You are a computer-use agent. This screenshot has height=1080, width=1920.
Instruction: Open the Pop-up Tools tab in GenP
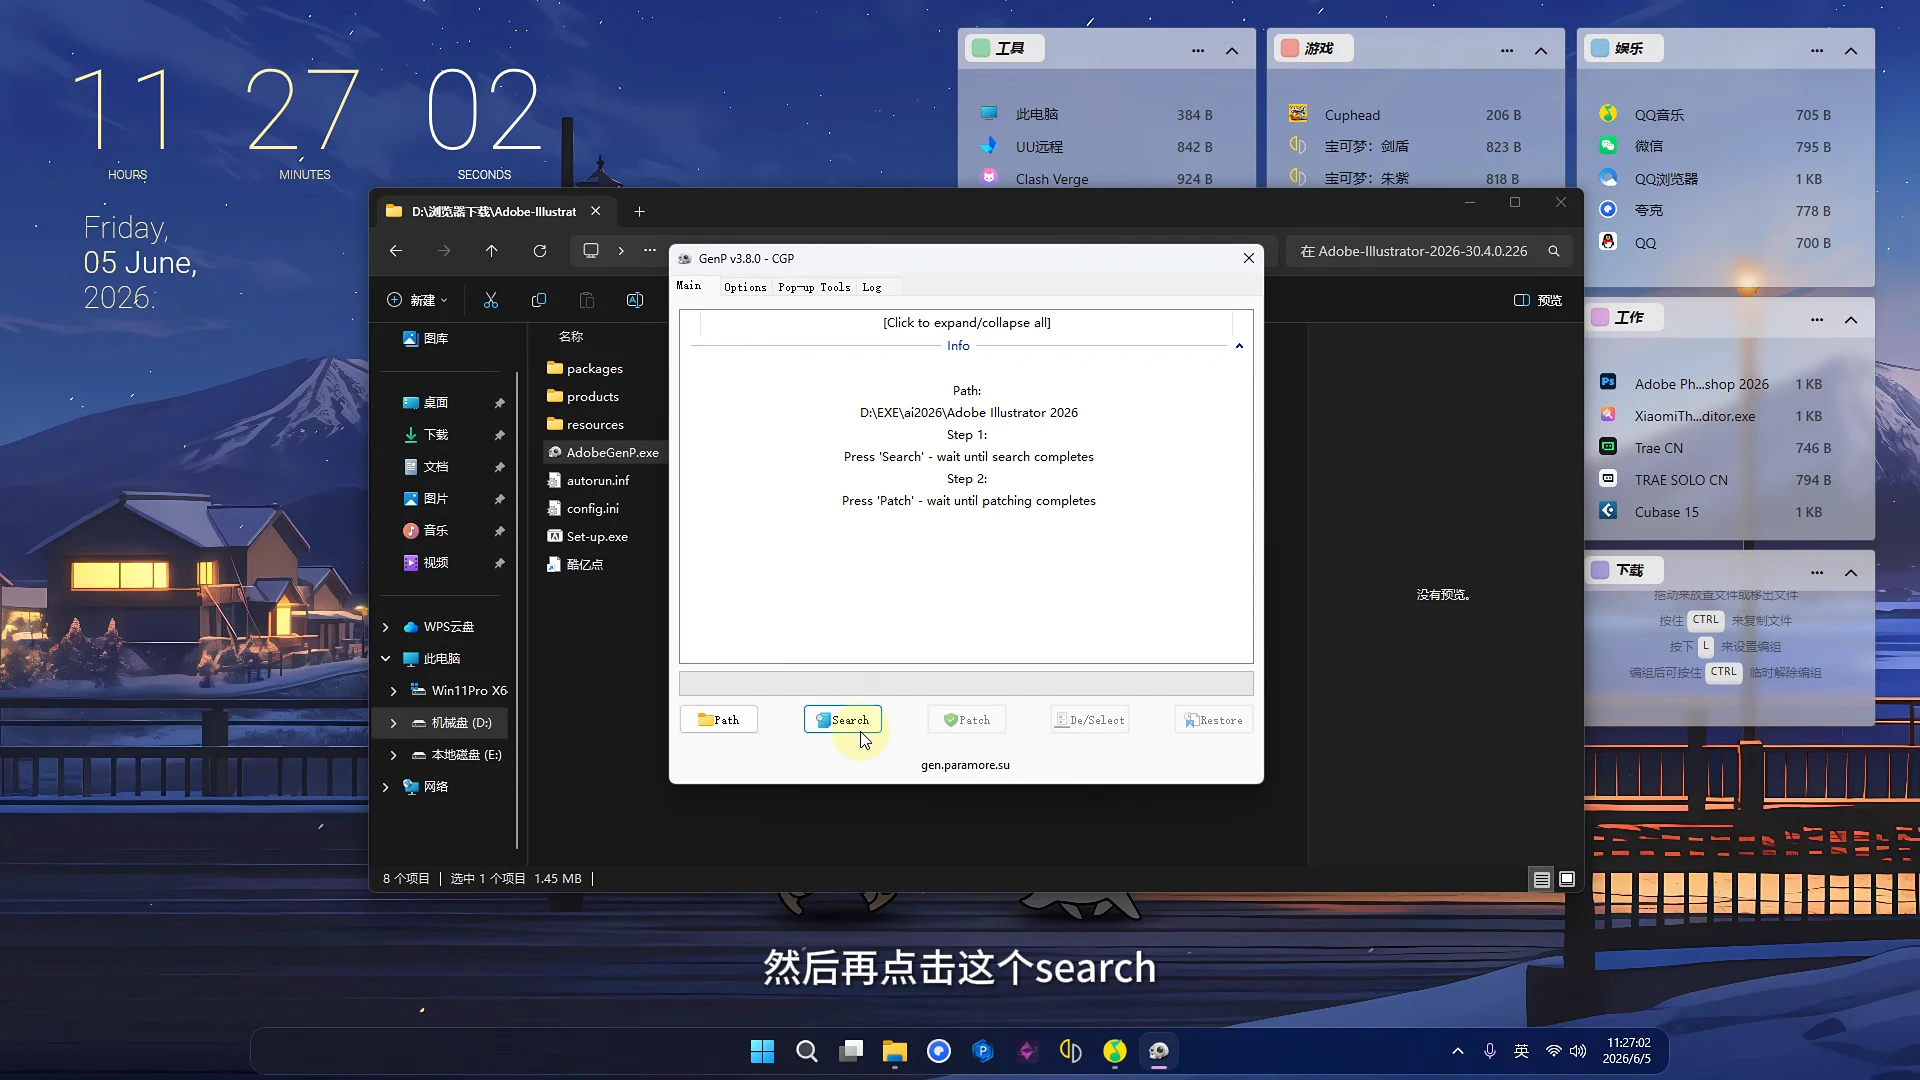coord(814,287)
